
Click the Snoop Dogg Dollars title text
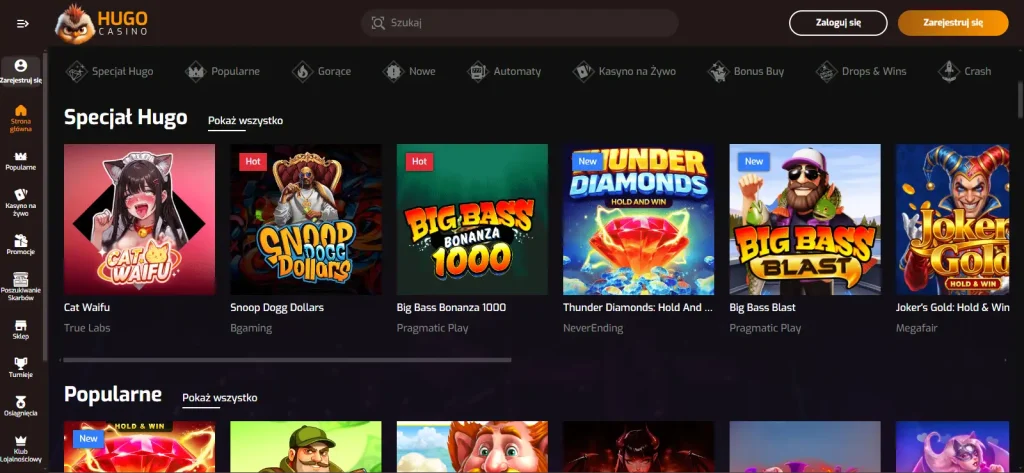click(277, 308)
